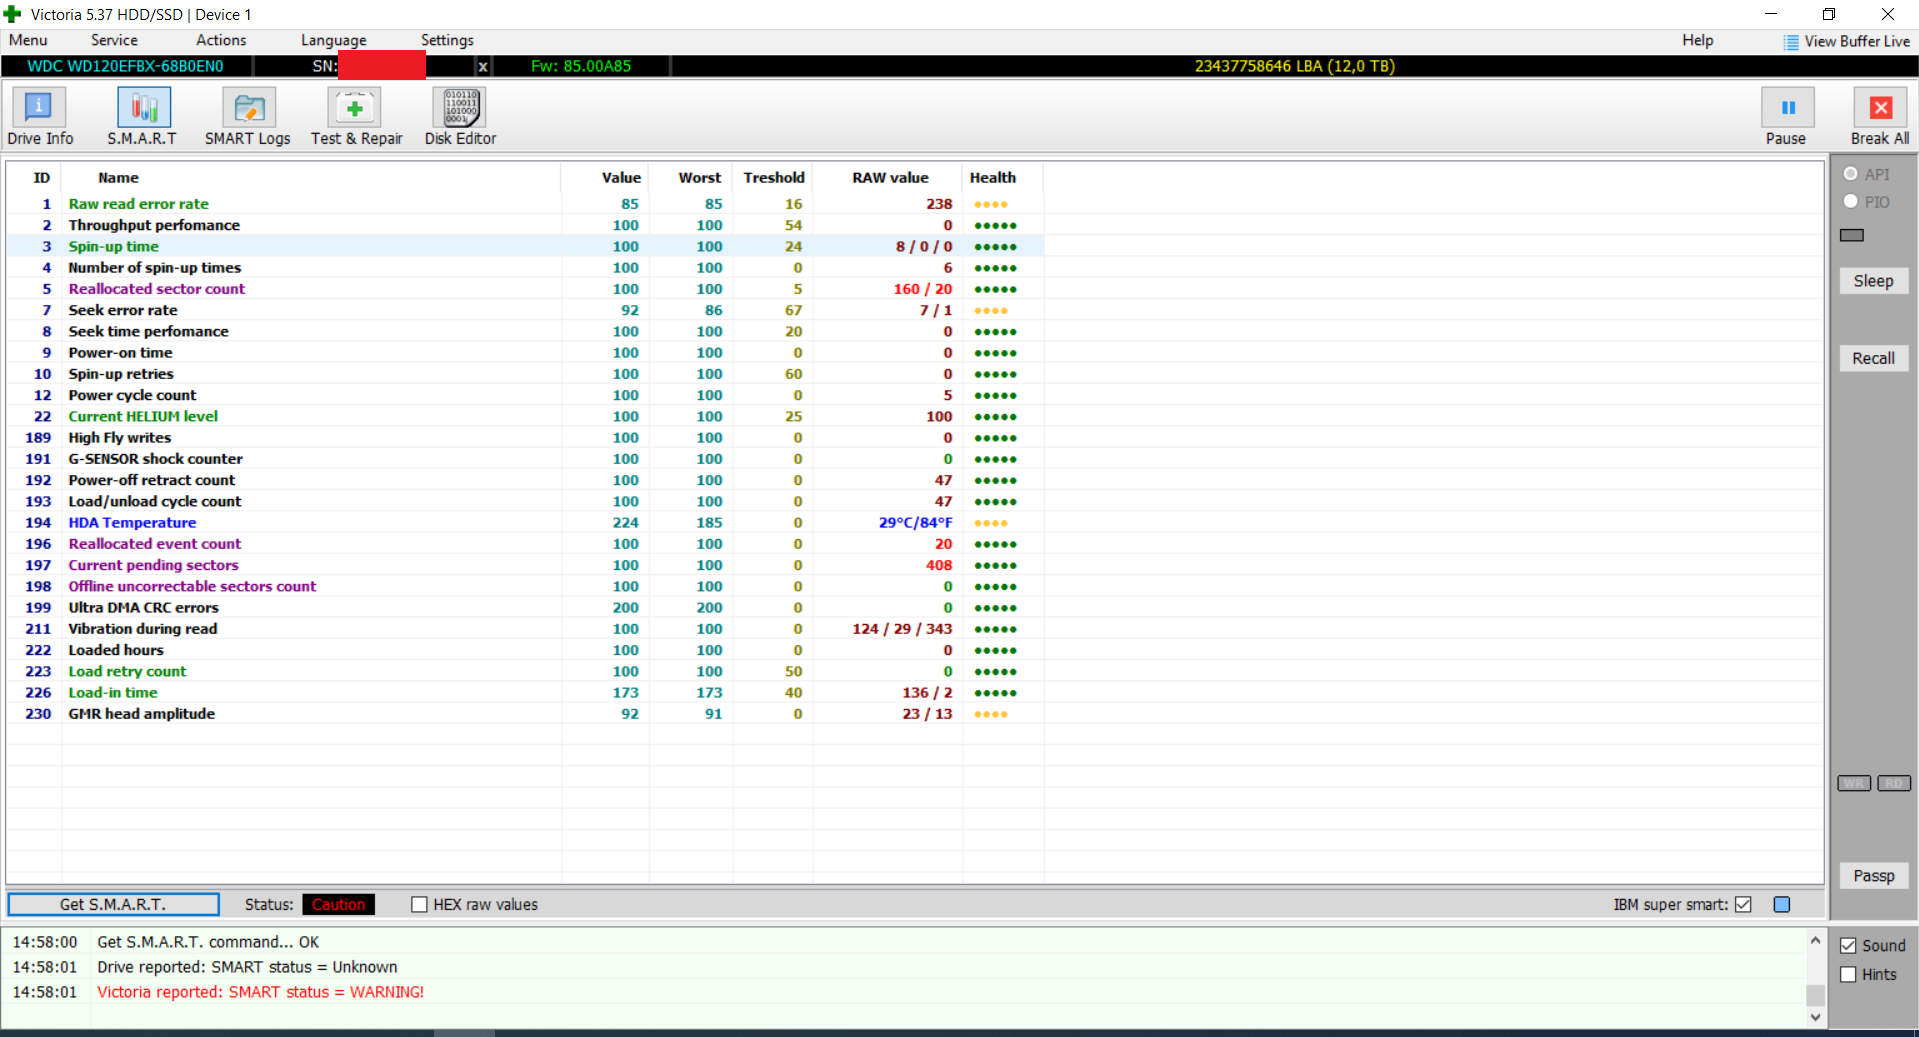1919x1037 pixels.
Task: Select the Reallocated sector count row
Action: 157,289
